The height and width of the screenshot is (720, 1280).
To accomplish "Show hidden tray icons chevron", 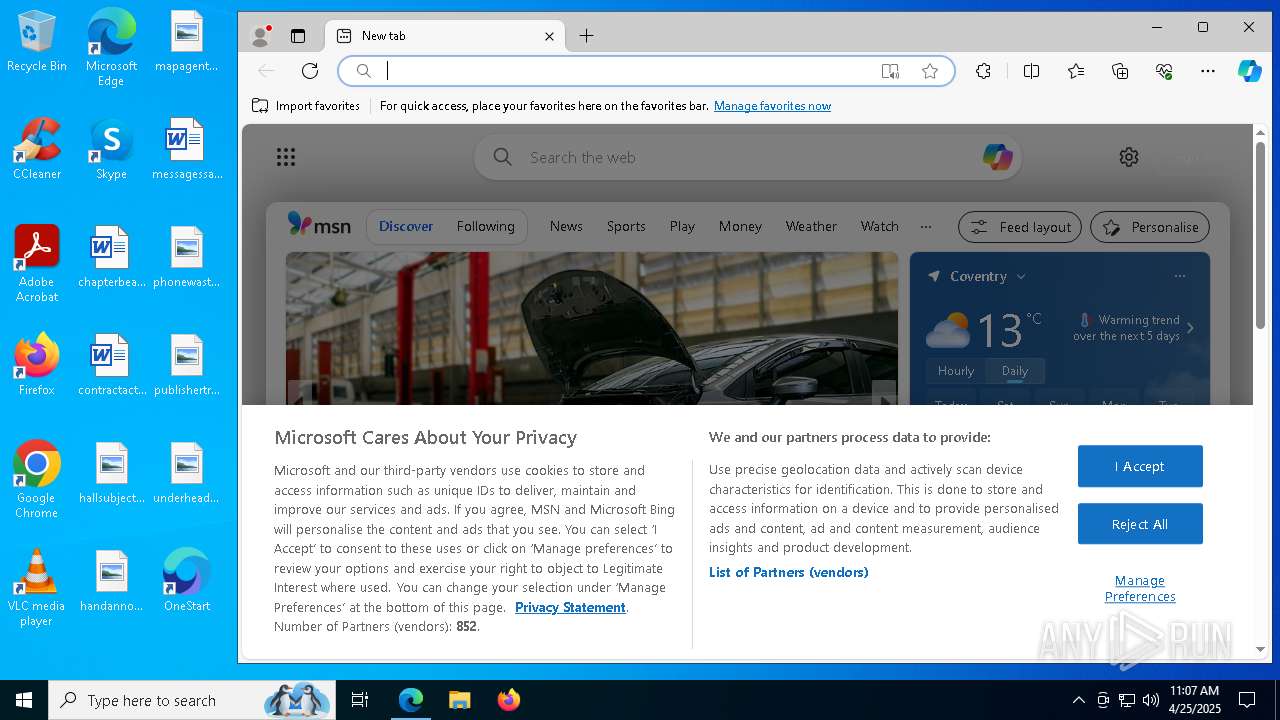I will click(x=1078, y=700).
